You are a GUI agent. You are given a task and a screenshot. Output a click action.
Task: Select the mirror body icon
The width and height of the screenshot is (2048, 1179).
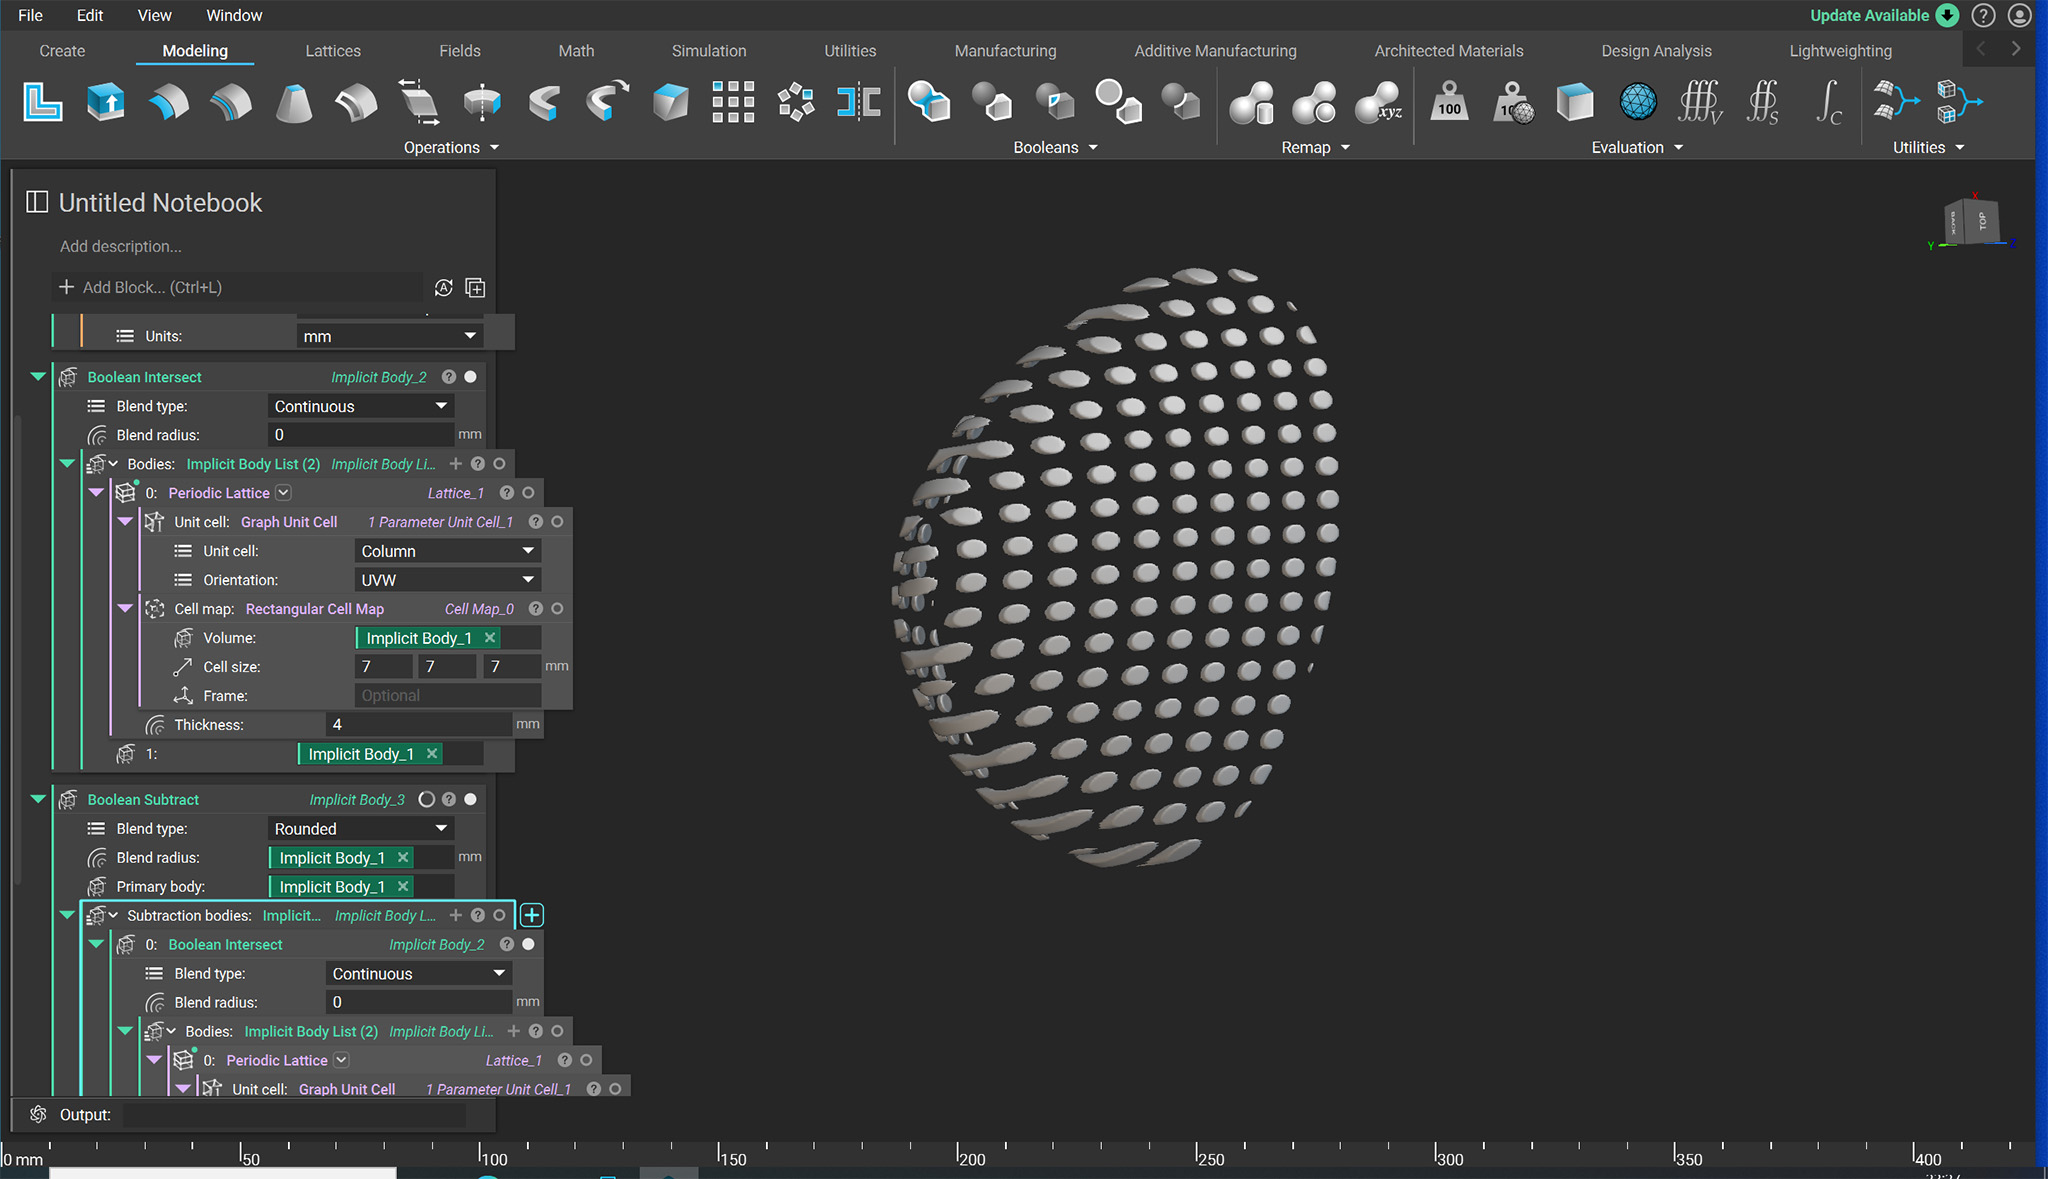coord(858,102)
